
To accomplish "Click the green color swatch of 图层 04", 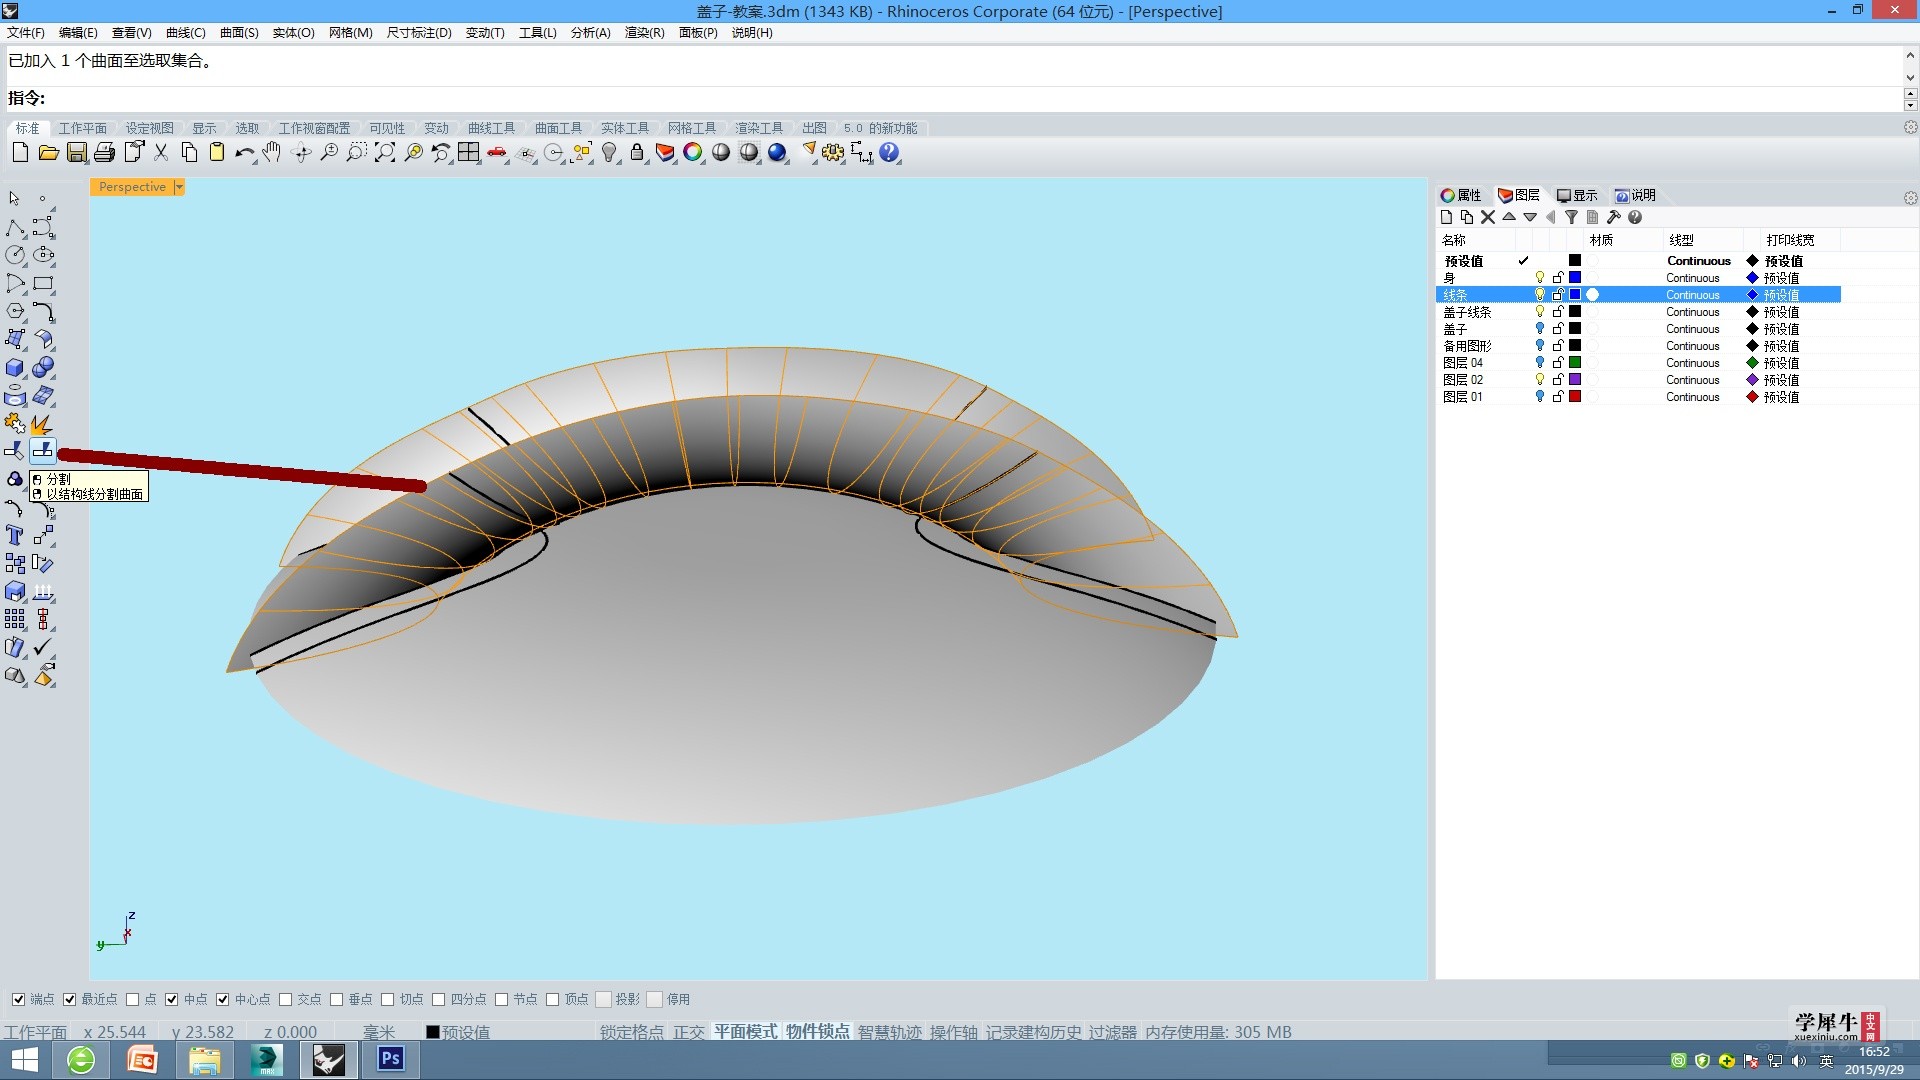I will coord(1575,363).
